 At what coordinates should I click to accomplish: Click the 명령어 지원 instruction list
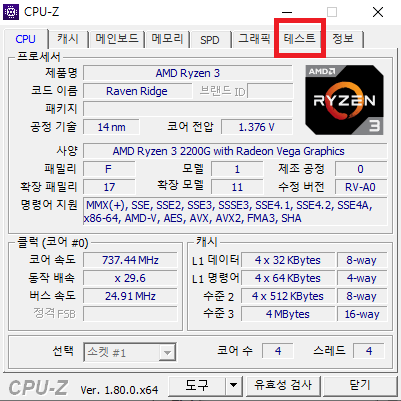(x=235, y=212)
